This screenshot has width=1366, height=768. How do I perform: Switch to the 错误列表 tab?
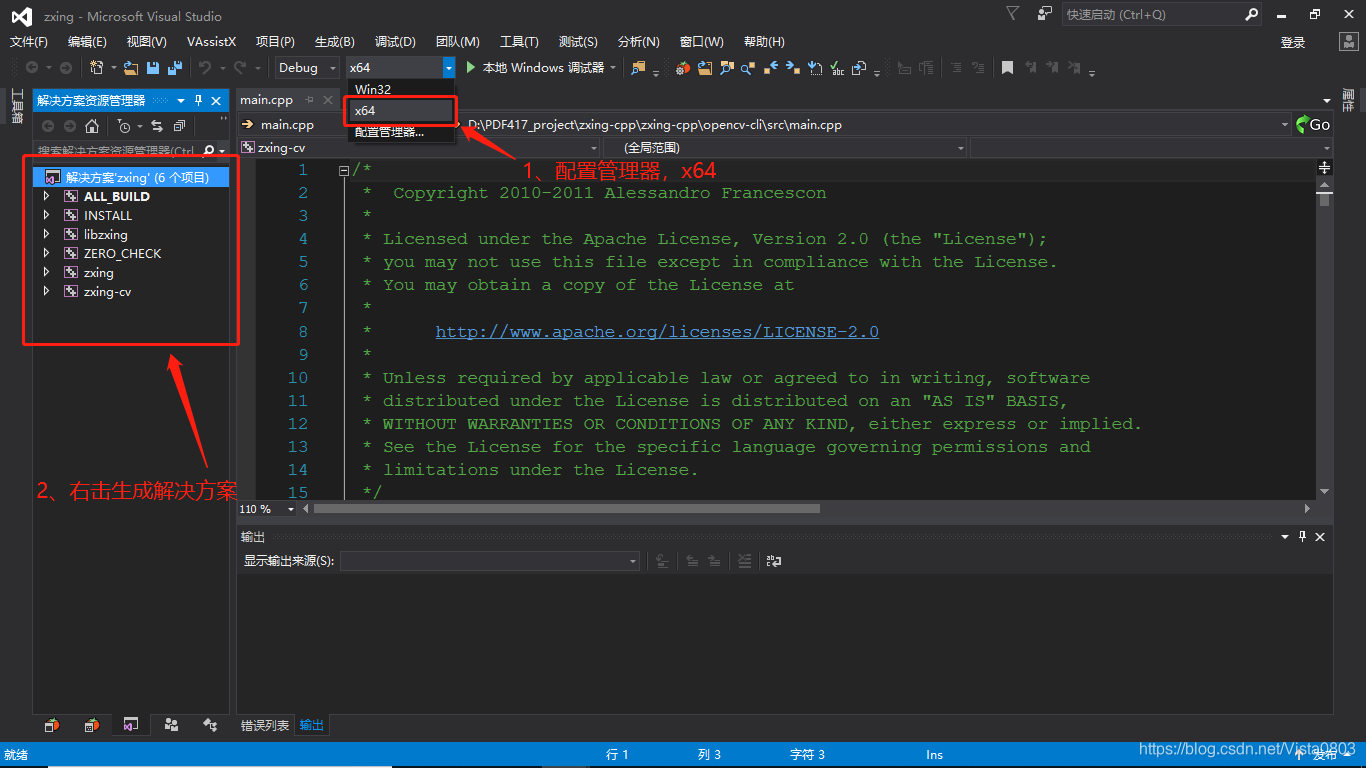coord(265,725)
